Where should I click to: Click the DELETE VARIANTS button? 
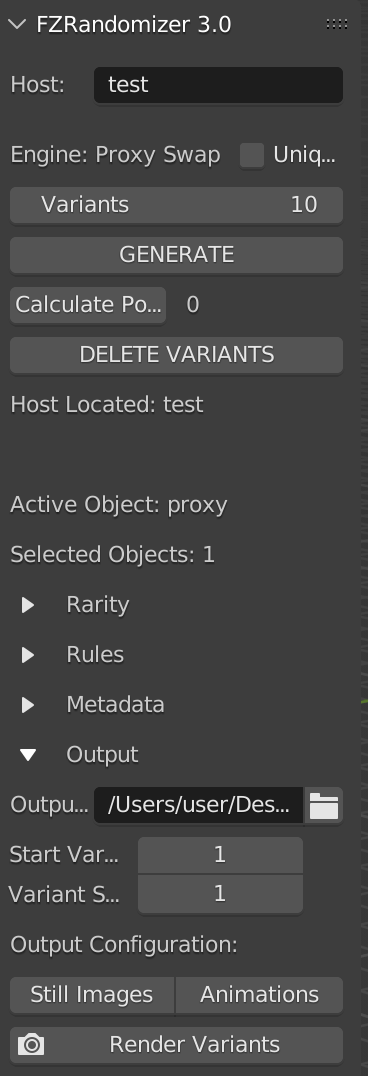click(x=176, y=355)
